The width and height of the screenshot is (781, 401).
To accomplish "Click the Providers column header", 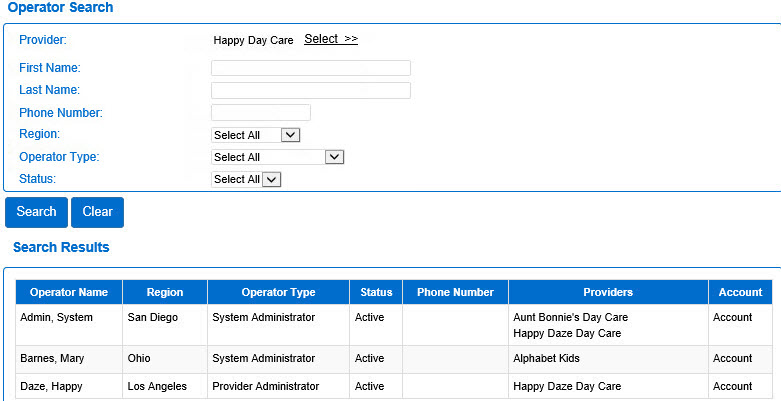I will click(x=608, y=293).
